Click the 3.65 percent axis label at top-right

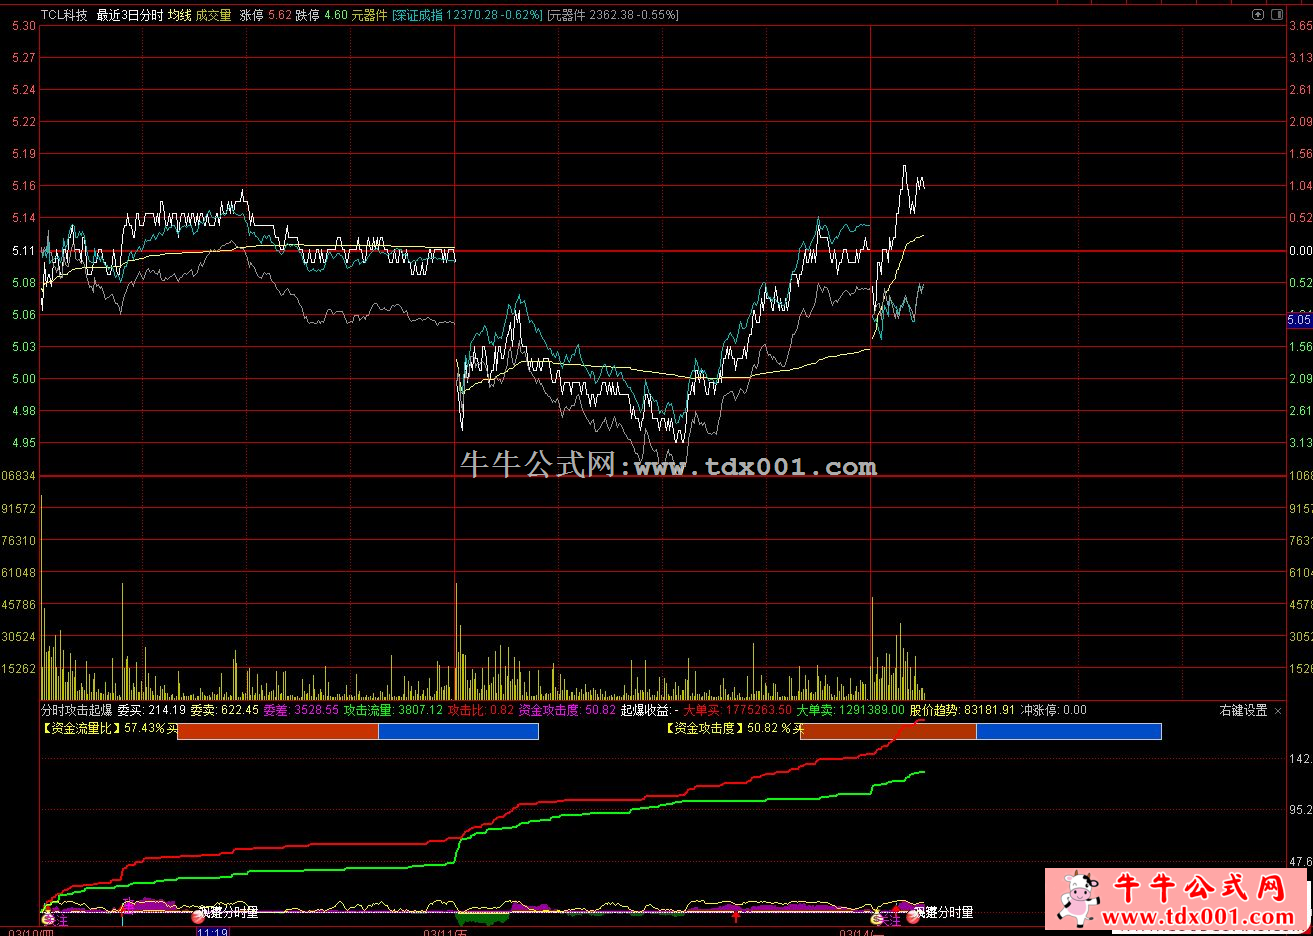click(1300, 26)
